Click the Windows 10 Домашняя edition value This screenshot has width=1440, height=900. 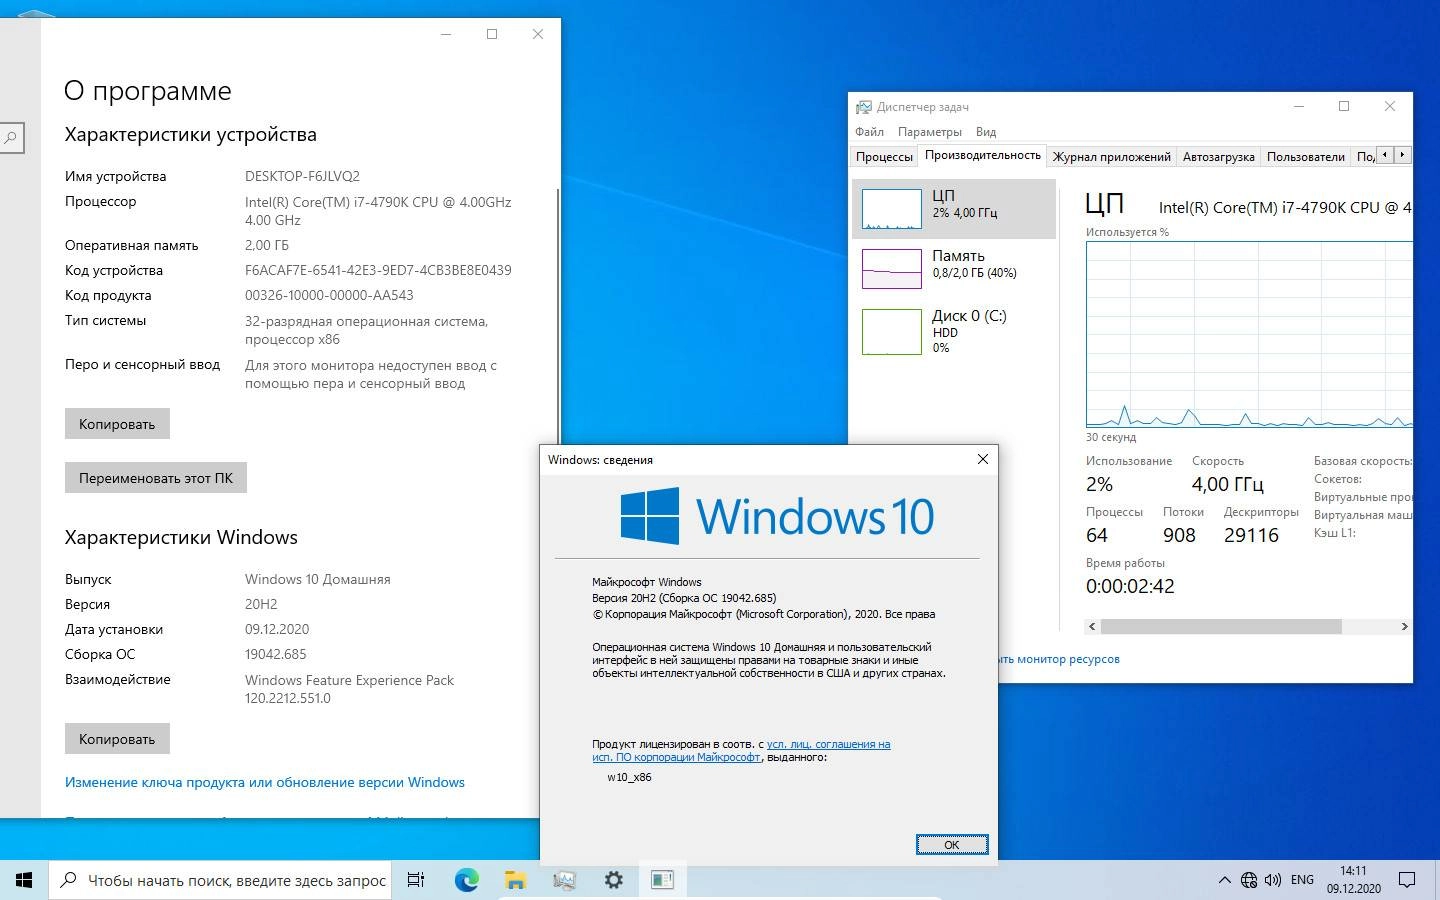pos(318,579)
